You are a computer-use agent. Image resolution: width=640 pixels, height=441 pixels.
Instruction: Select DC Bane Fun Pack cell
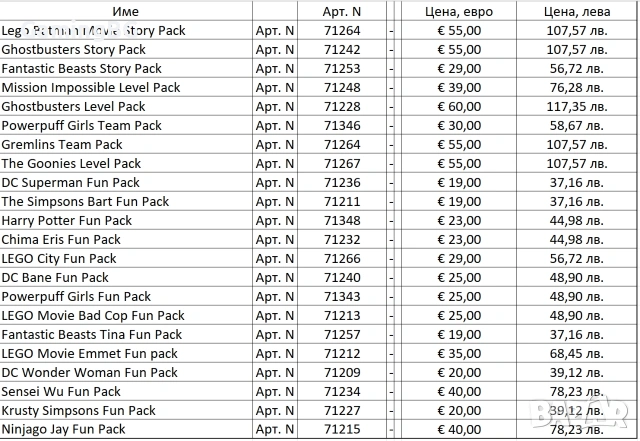pos(126,277)
